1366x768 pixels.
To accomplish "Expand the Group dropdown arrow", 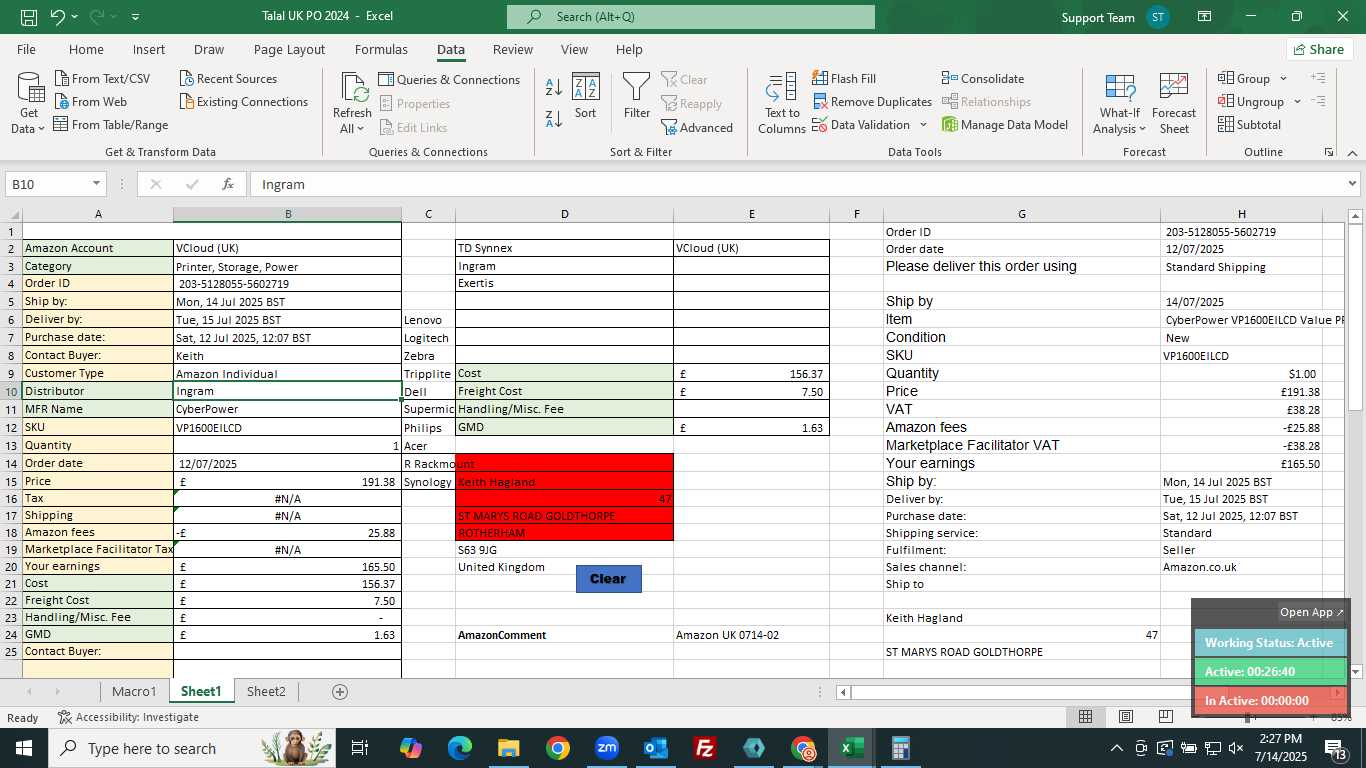I will pyautogui.click(x=1284, y=79).
